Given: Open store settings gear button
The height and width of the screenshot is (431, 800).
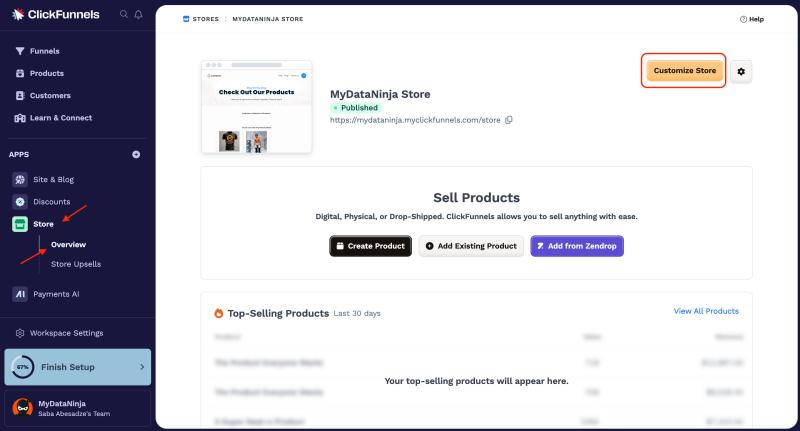Looking at the screenshot, I should tap(741, 71).
